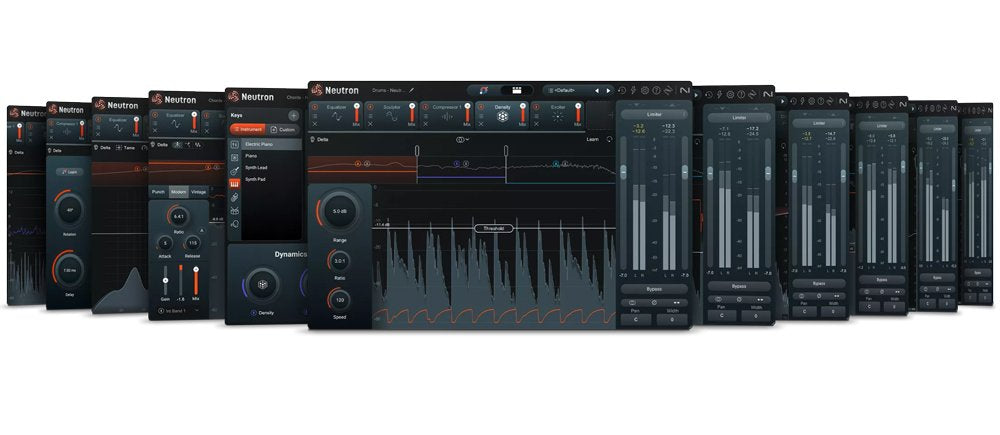
Task: Toggle the Instrument option in the Keys panel
Action: click(x=250, y=130)
